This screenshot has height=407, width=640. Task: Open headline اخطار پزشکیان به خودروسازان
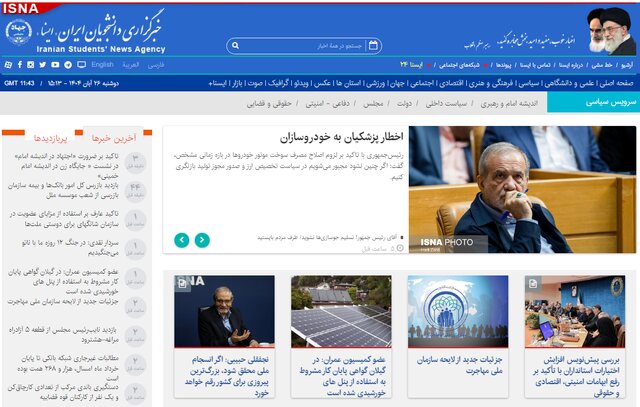tap(333, 139)
